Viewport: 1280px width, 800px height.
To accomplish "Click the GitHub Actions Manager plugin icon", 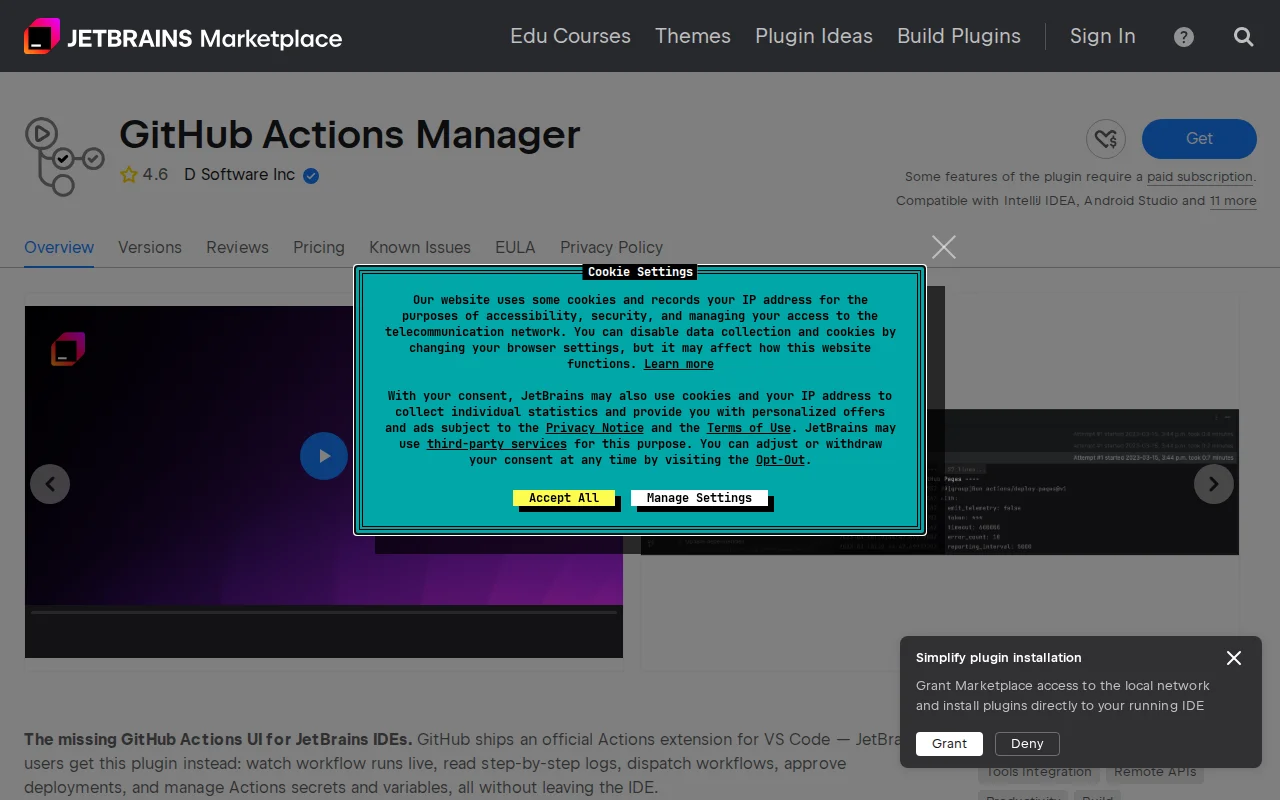I will [64, 156].
